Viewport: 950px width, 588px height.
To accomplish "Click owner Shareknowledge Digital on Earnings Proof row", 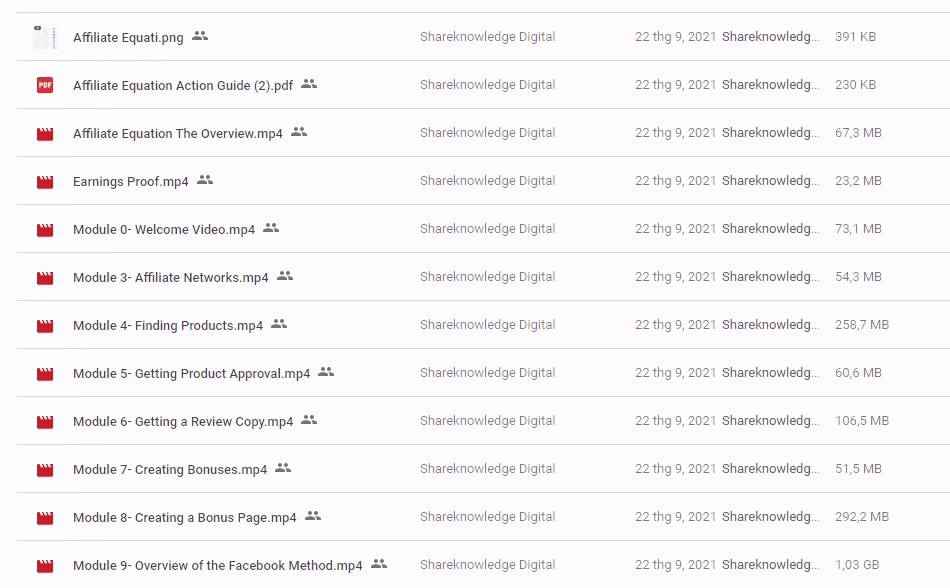I will 487,181.
